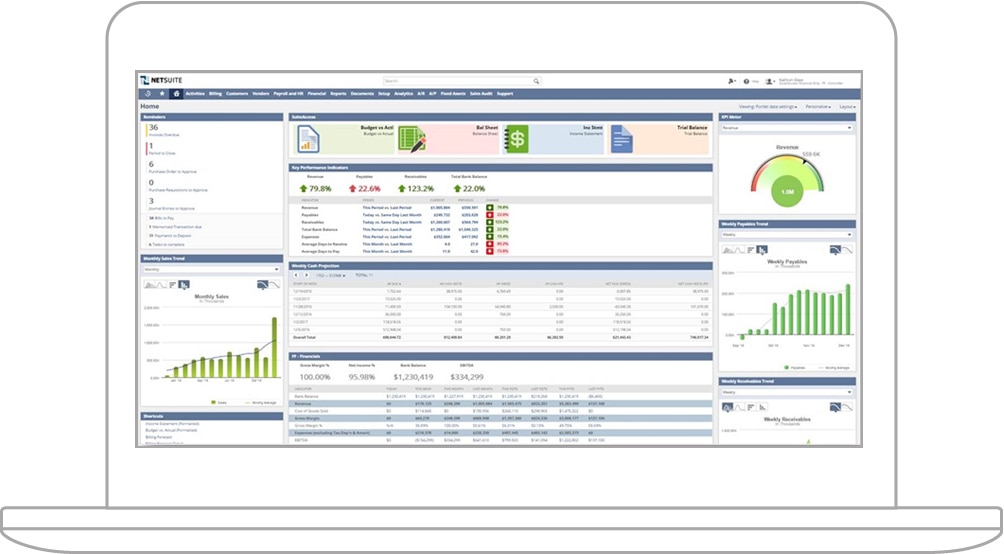Open the Customers menu
This screenshot has width=1004, height=554.
pyautogui.click(x=237, y=93)
